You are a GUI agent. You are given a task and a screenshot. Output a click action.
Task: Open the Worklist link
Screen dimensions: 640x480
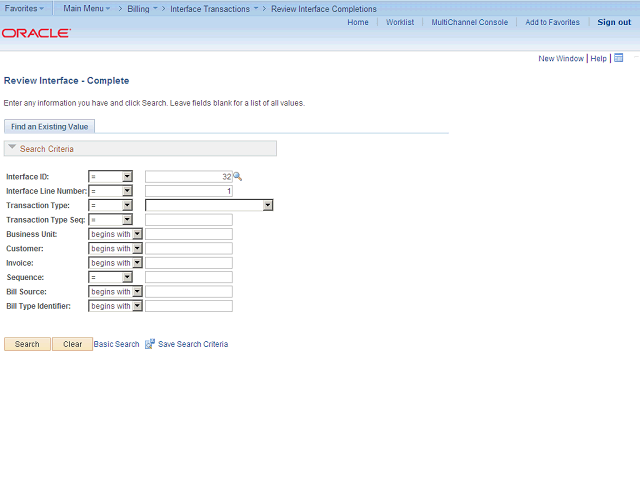[400, 22]
